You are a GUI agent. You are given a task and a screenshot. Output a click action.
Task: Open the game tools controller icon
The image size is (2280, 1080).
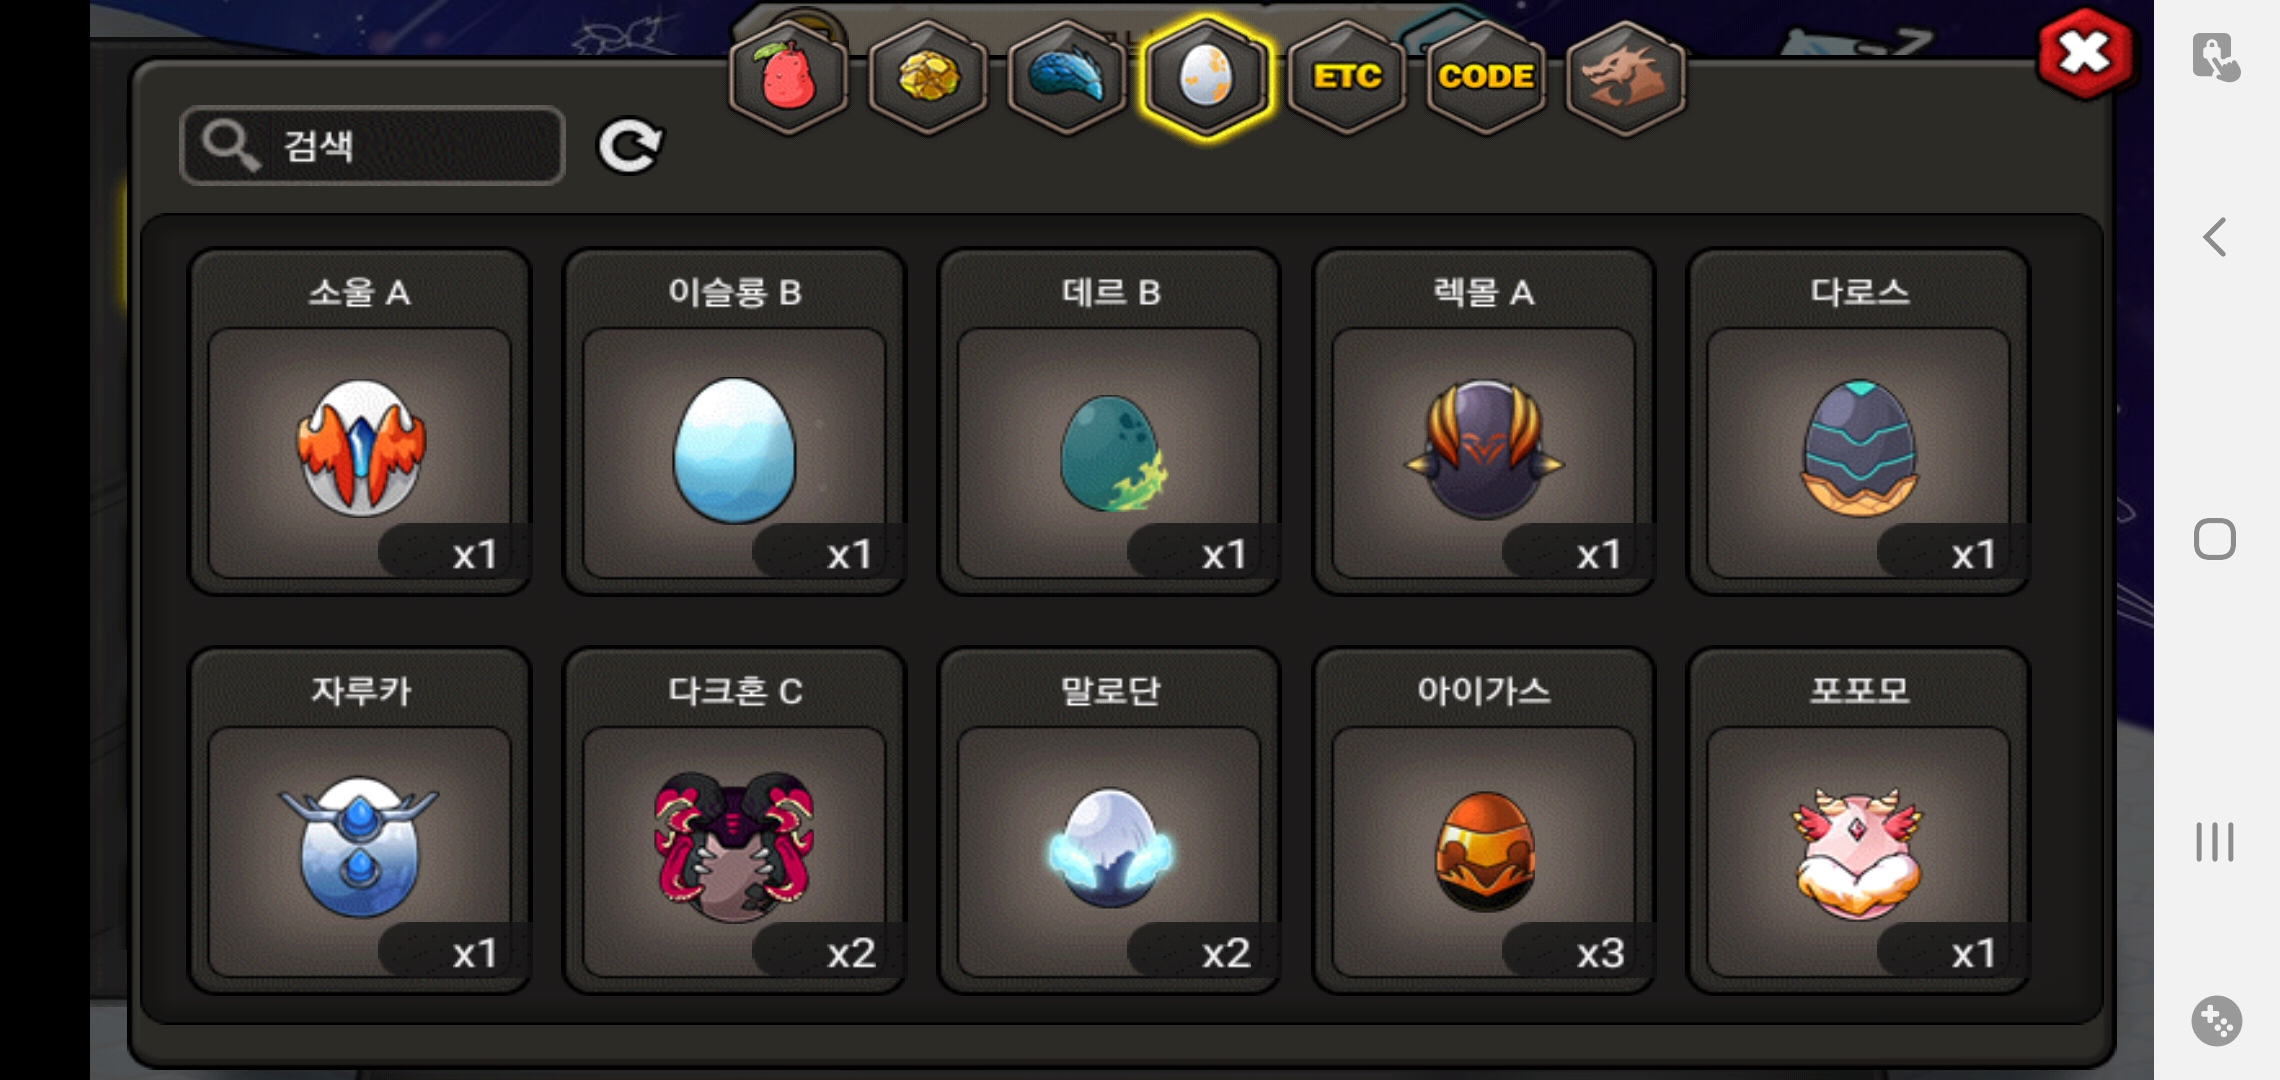tap(2216, 1021)
